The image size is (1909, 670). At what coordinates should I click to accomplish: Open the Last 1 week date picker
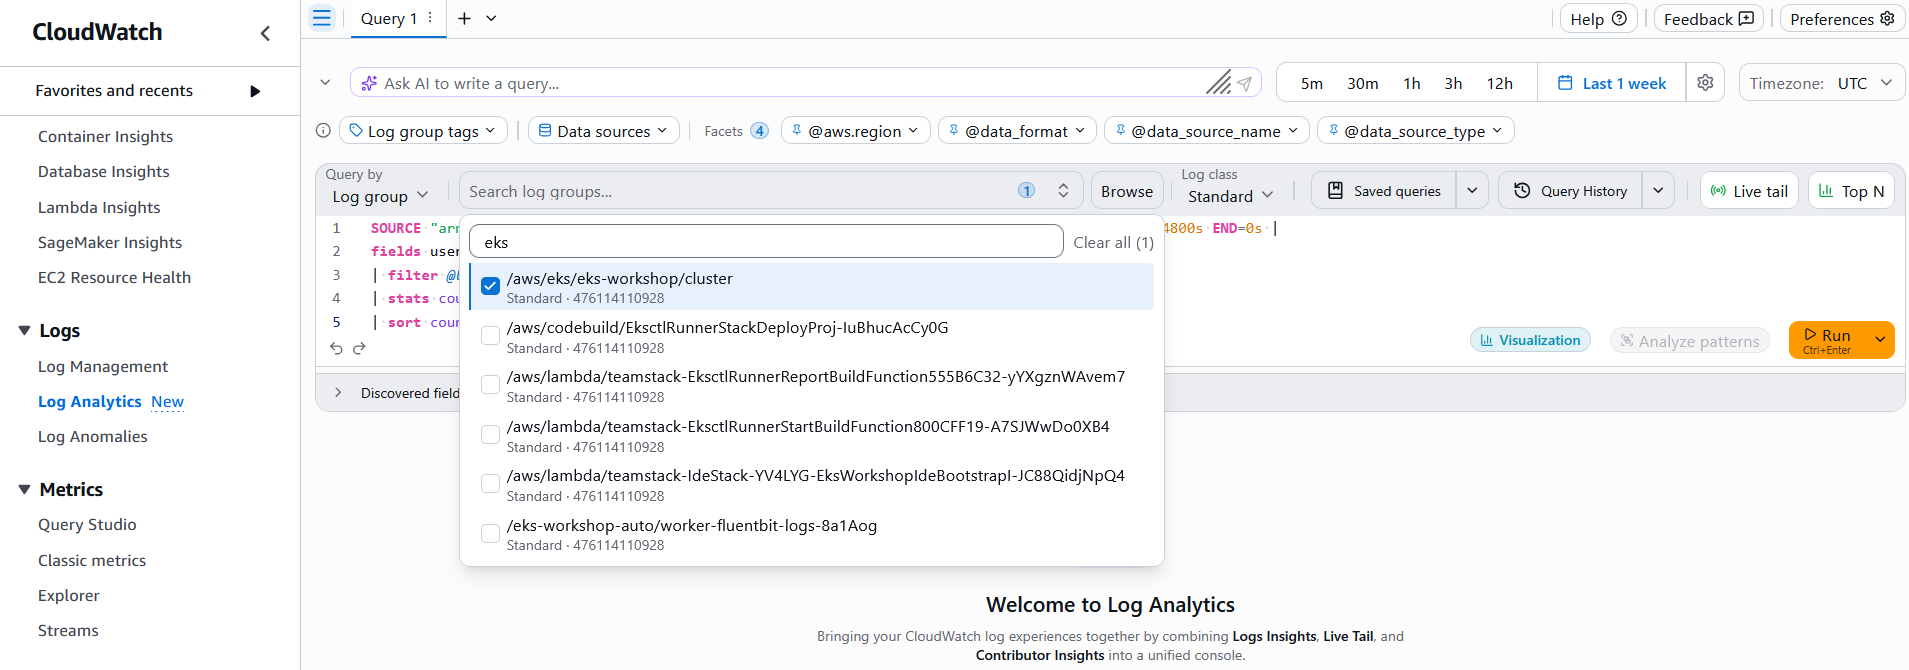(1612, 83)
